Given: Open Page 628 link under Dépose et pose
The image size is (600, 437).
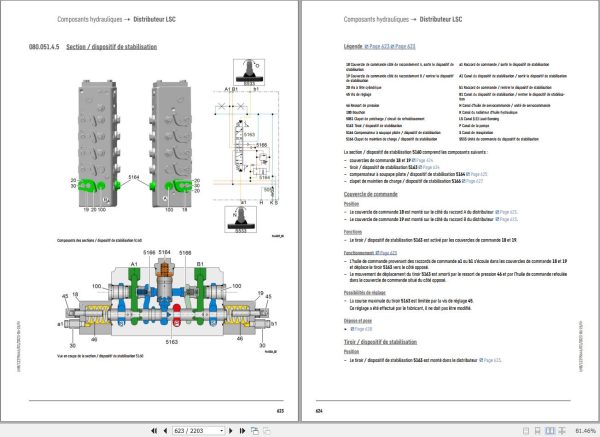Looking at the screenshot, I should coord(361,329).
